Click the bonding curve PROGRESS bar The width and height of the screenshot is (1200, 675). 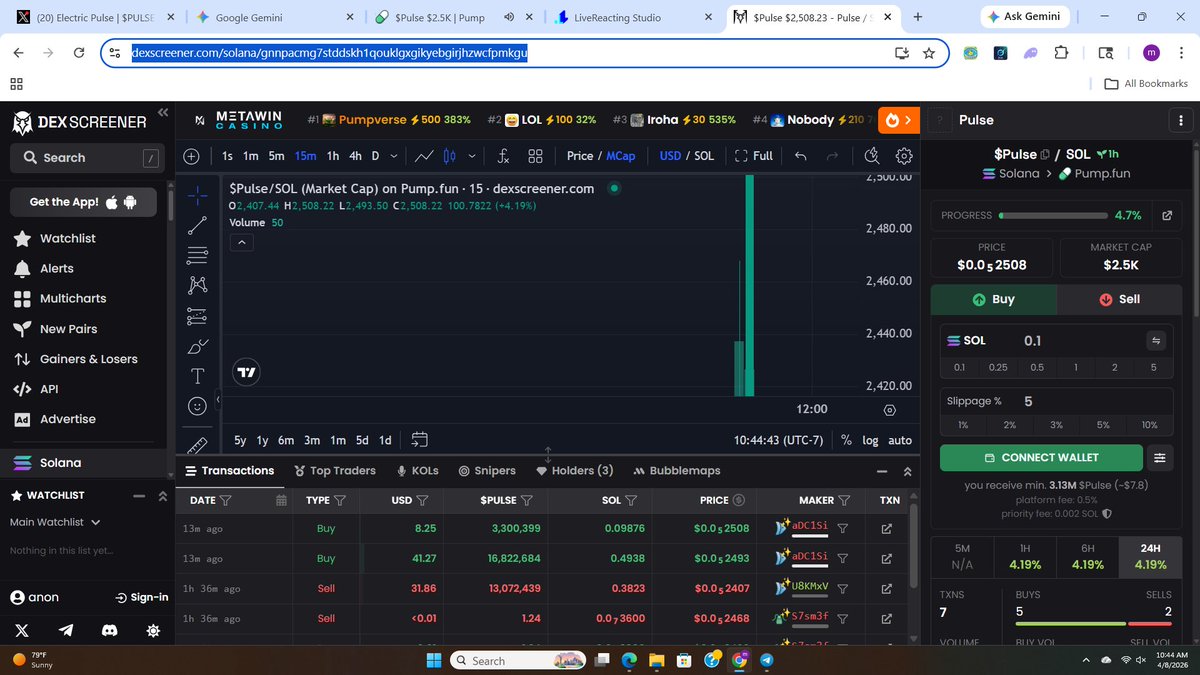(1053, 215)
